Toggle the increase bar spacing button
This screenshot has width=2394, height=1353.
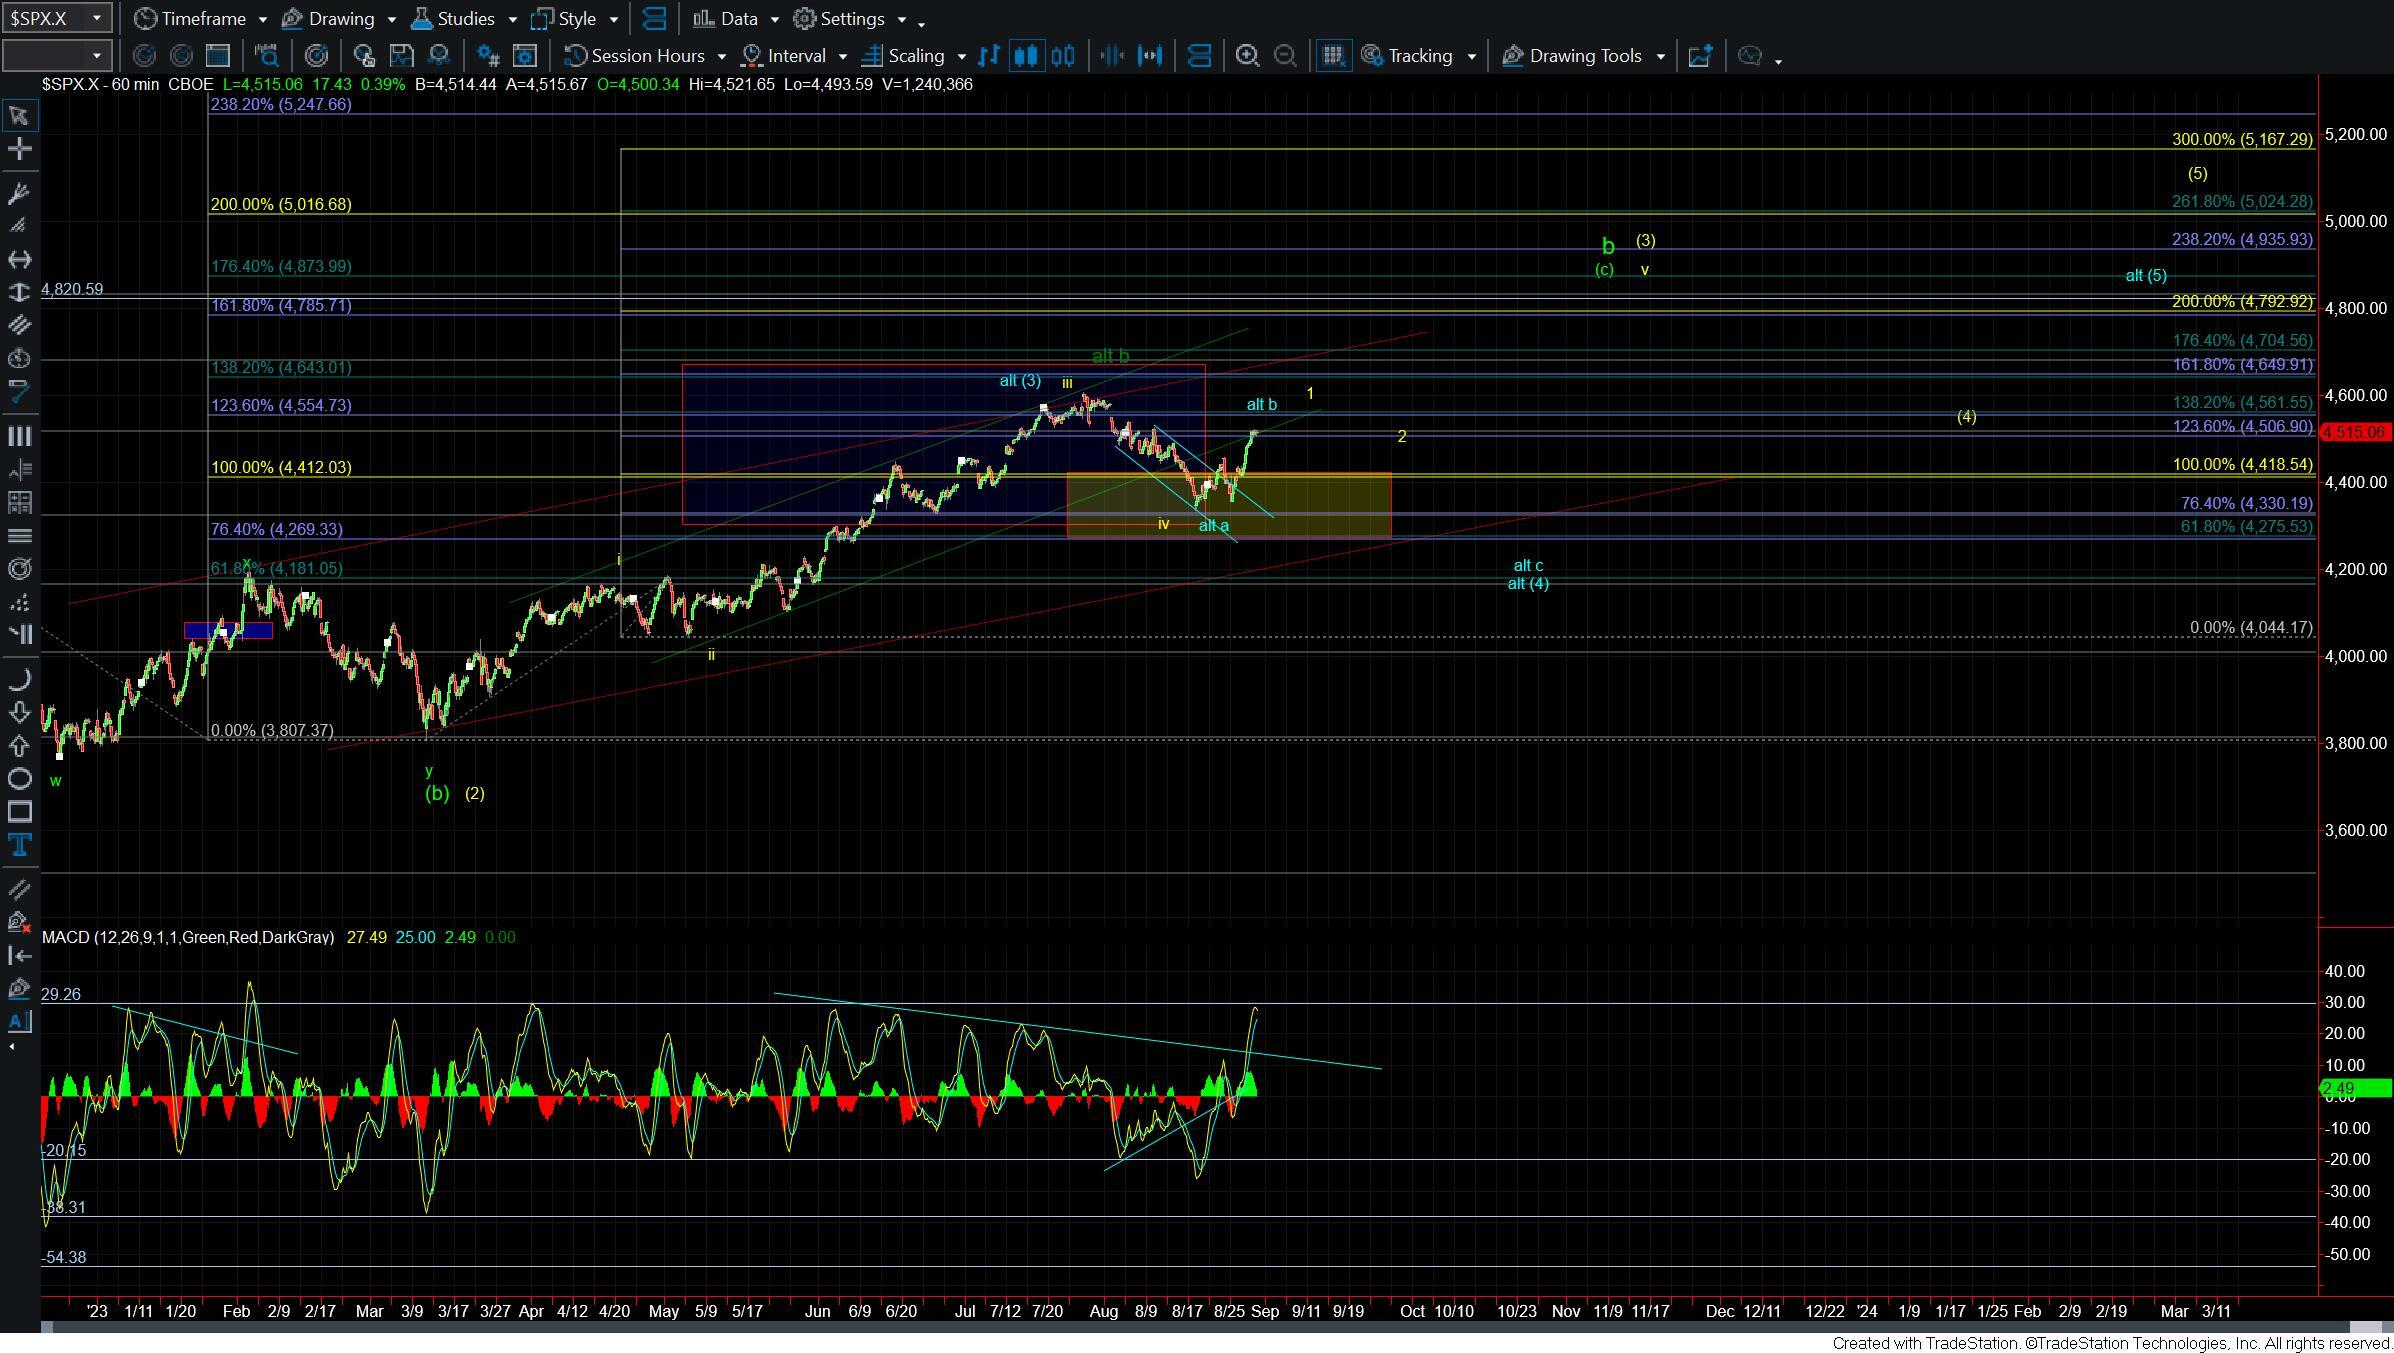pos(1151,56)
